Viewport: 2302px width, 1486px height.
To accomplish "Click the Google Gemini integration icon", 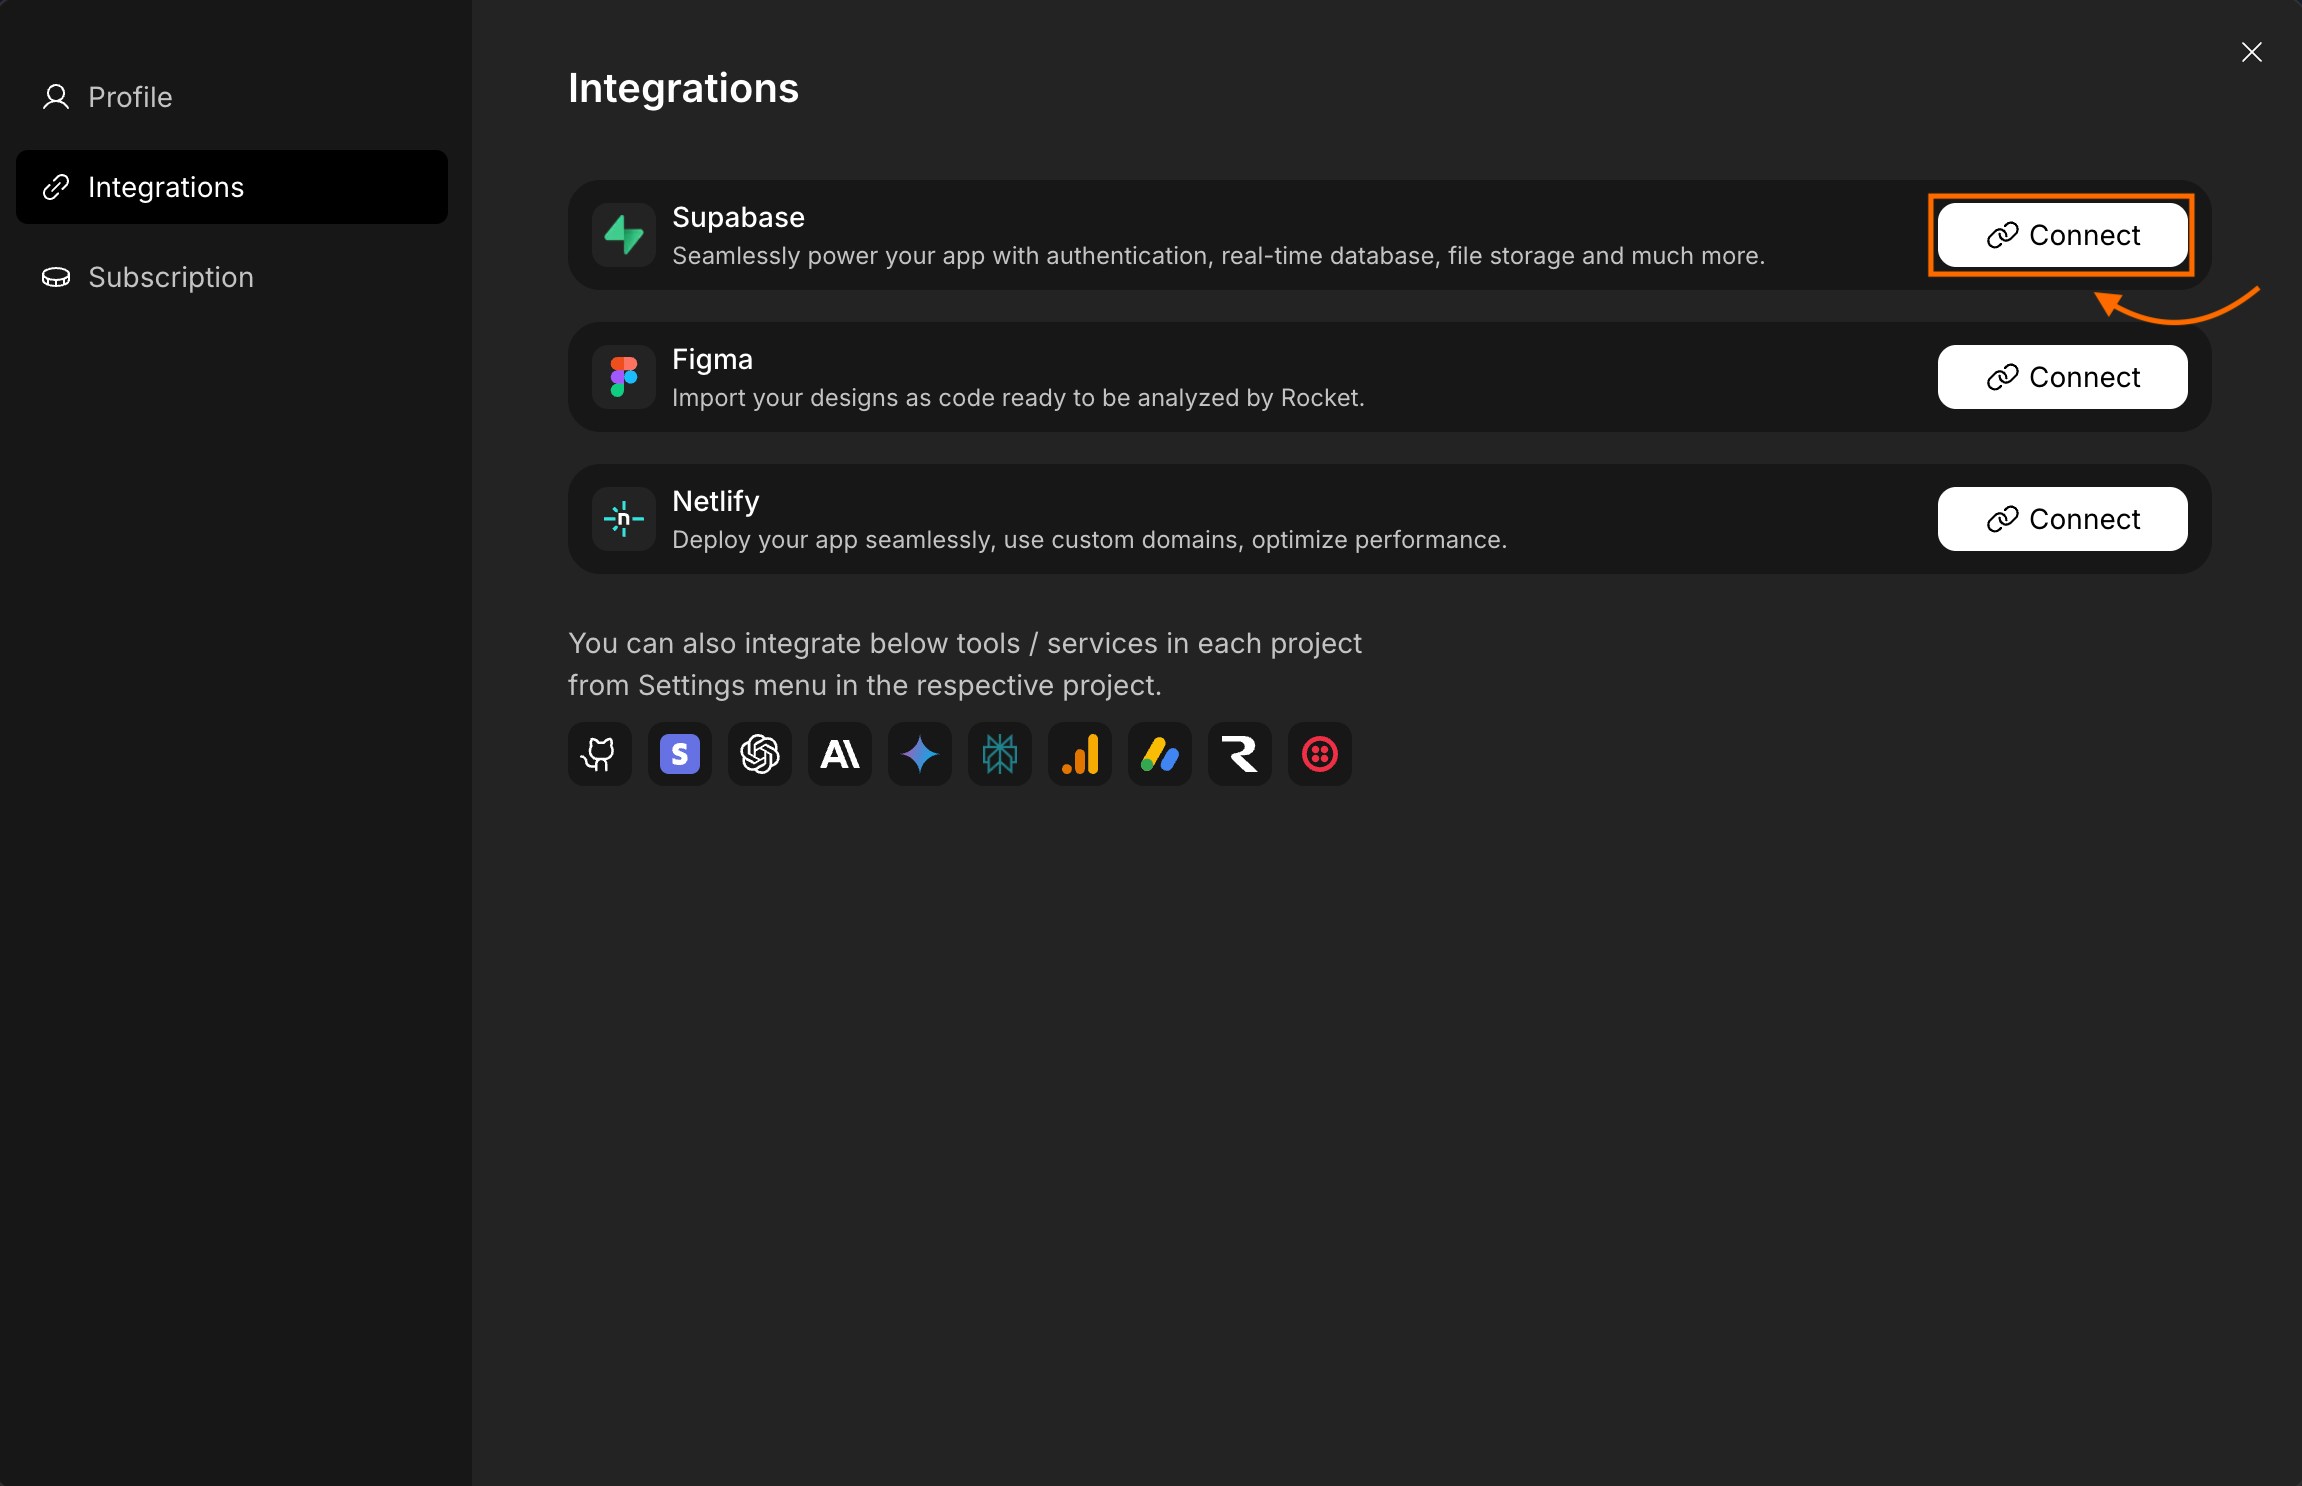I will pos(919,755).
